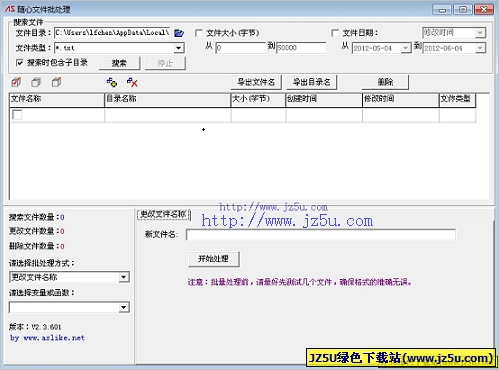Open the start date 2012-05-04 picker

(x=406, y=48)
